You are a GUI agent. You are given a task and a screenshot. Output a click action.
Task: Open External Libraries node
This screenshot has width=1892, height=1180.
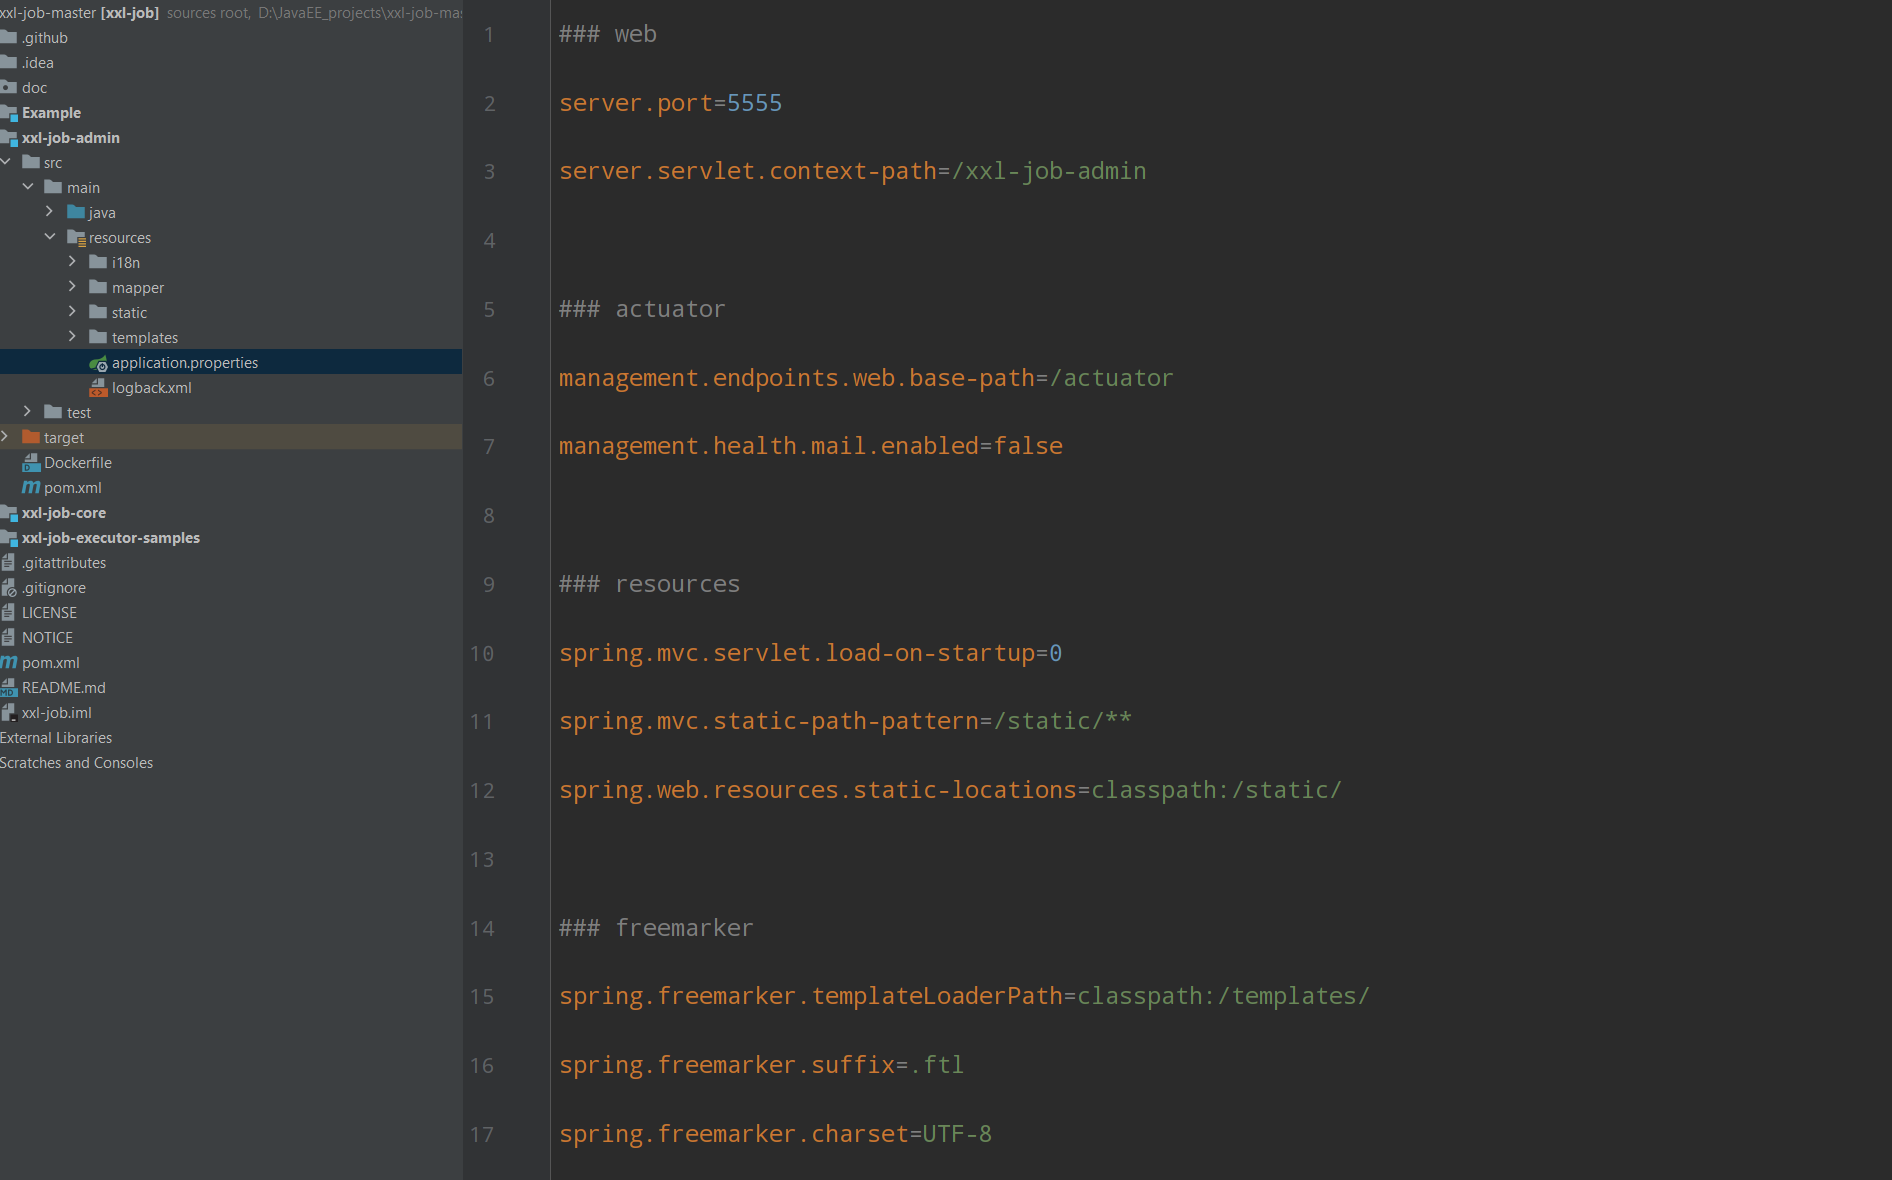(56, 738)
